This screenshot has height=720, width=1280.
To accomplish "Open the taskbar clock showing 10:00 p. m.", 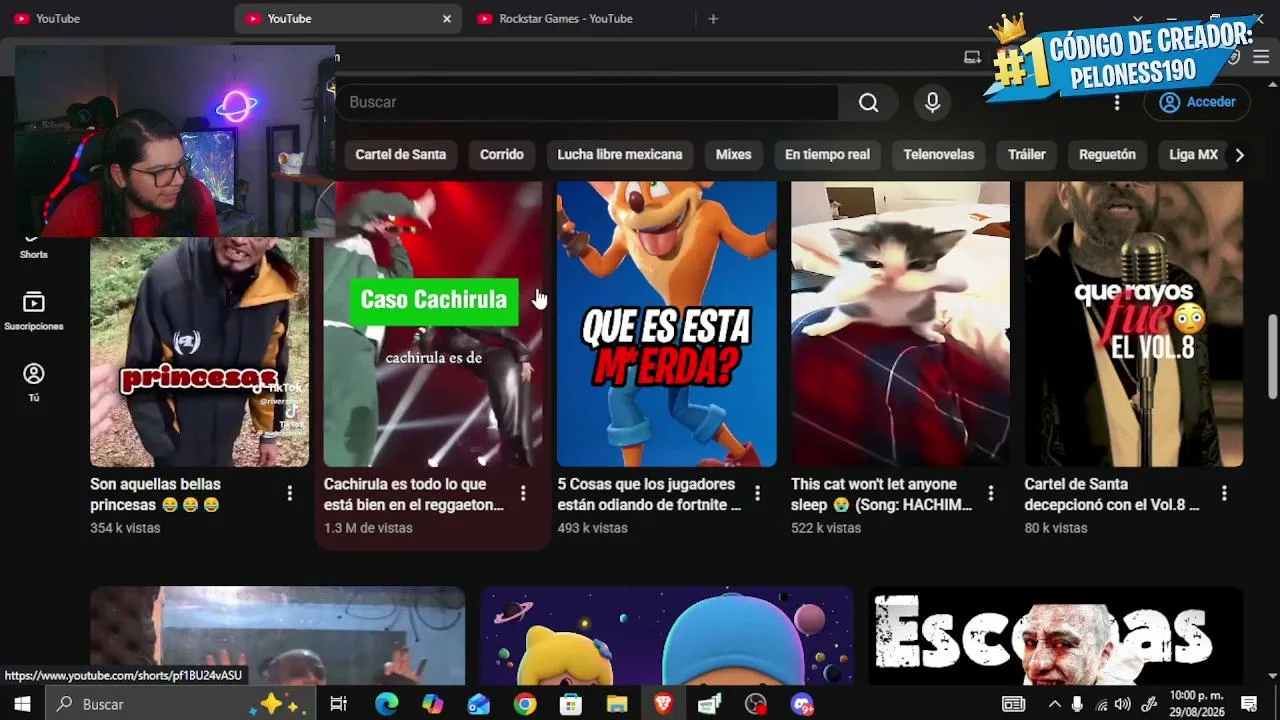I will tap(1196, 704).
